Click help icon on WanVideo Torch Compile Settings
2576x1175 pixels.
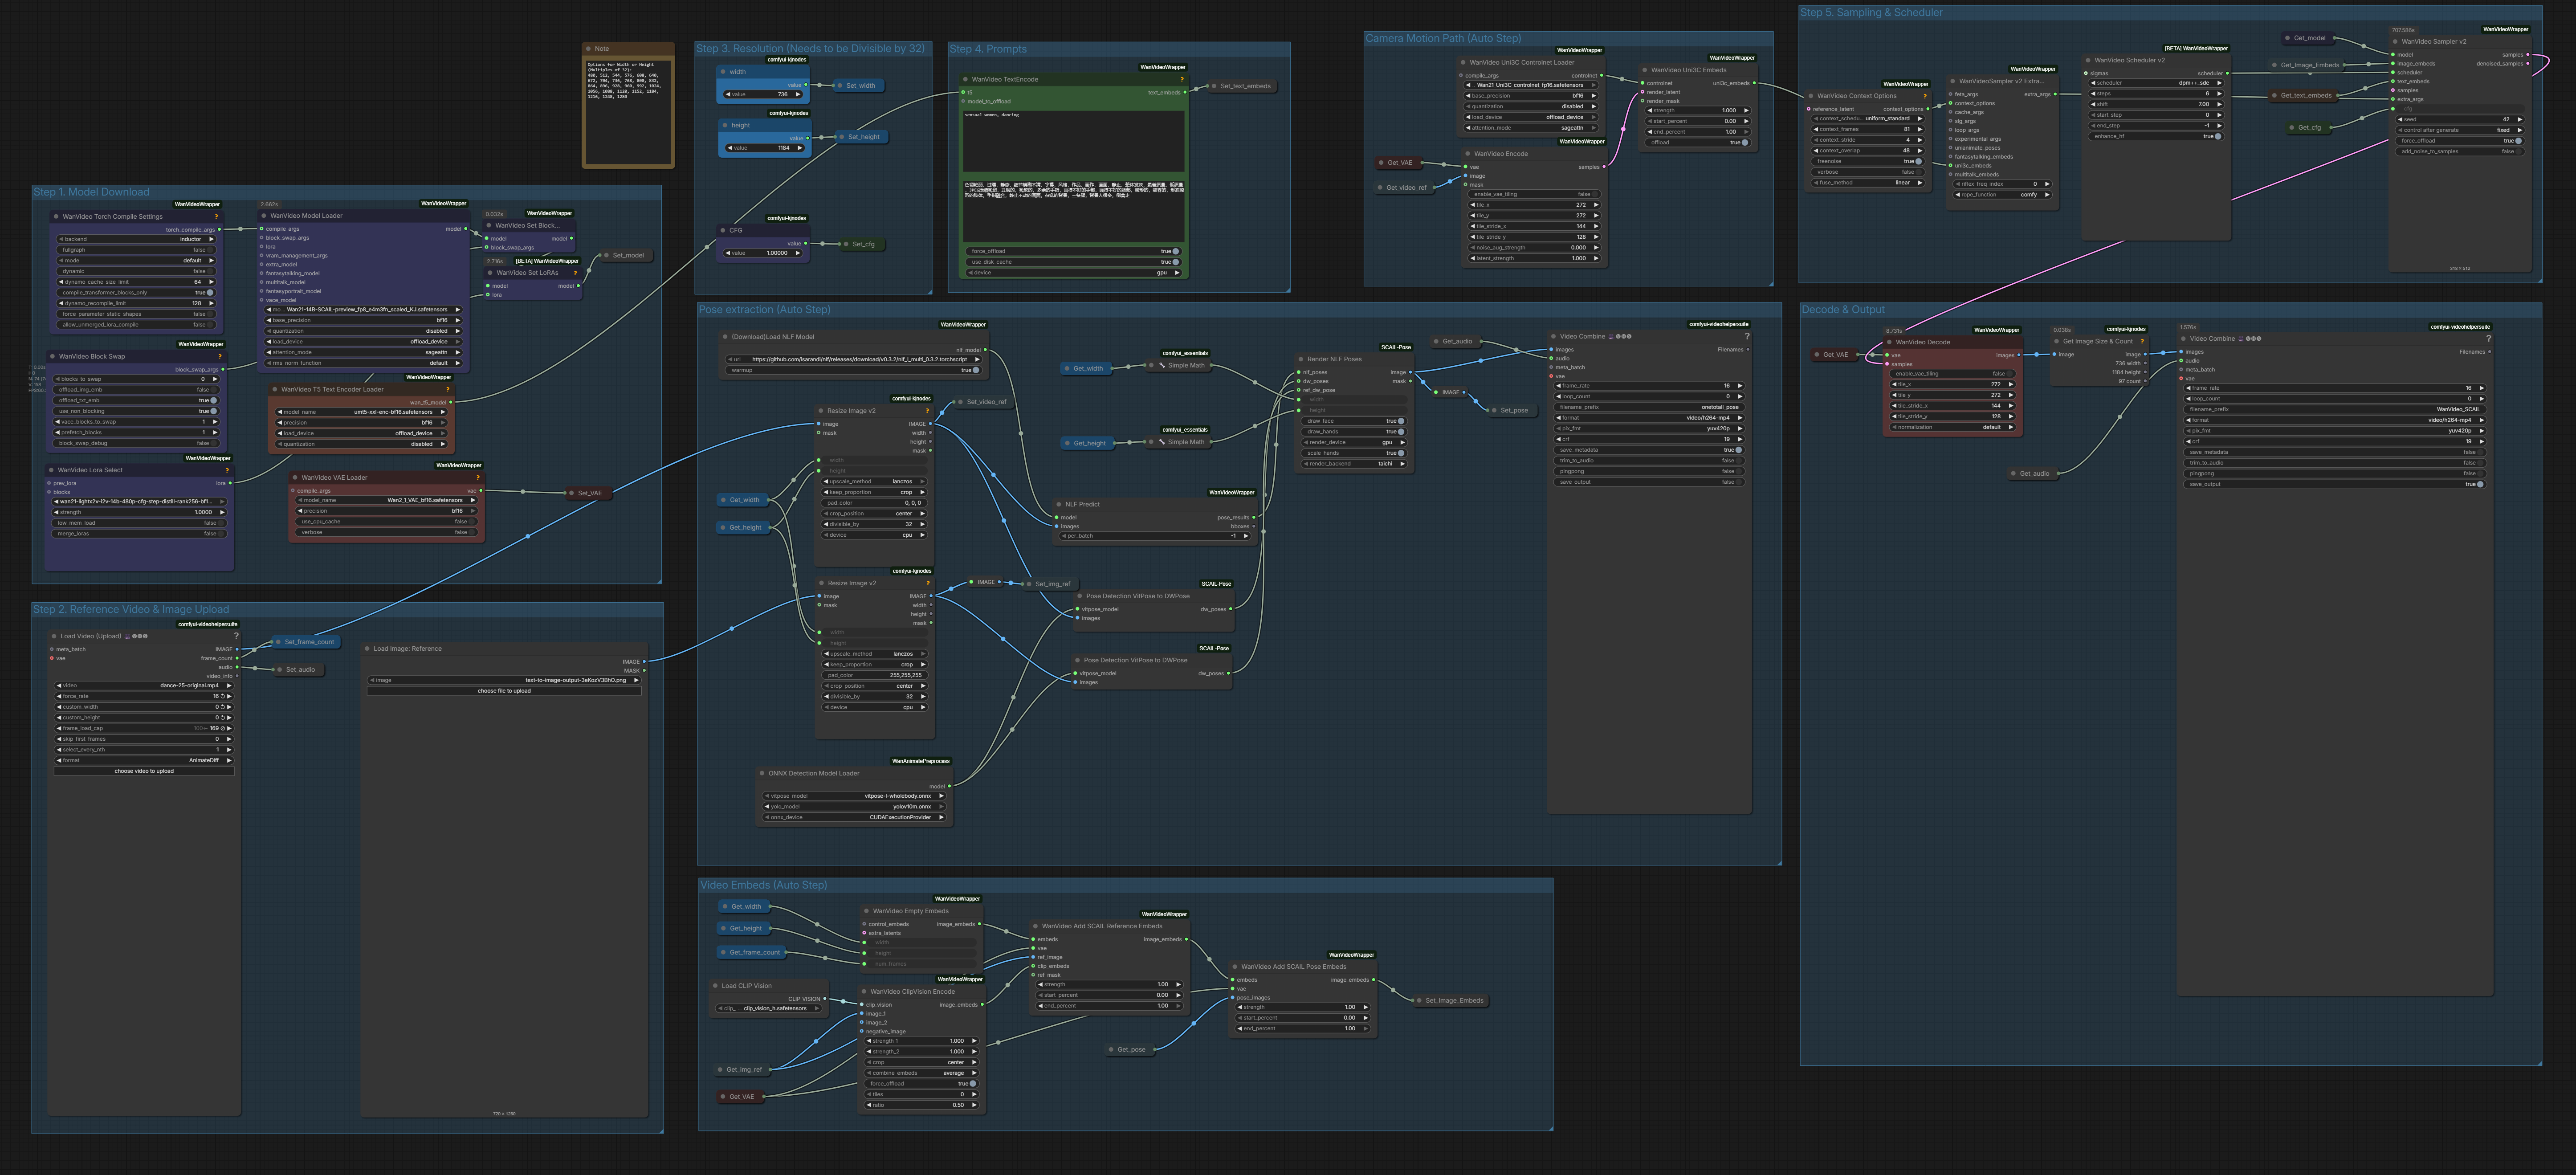(216, 216)
